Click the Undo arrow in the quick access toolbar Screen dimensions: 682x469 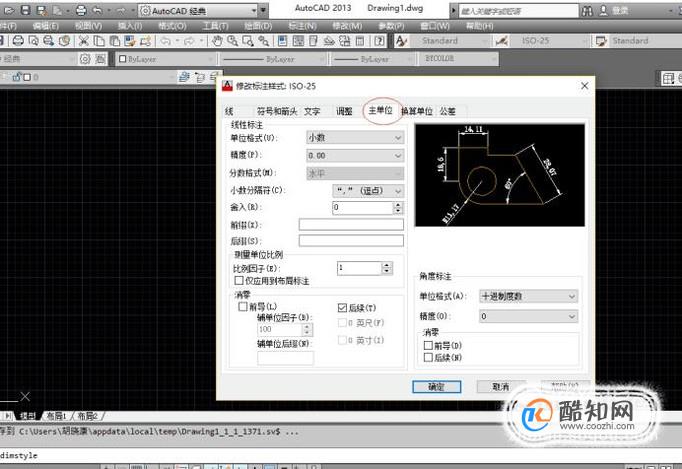pyautogui.click(x=98, y=10)
